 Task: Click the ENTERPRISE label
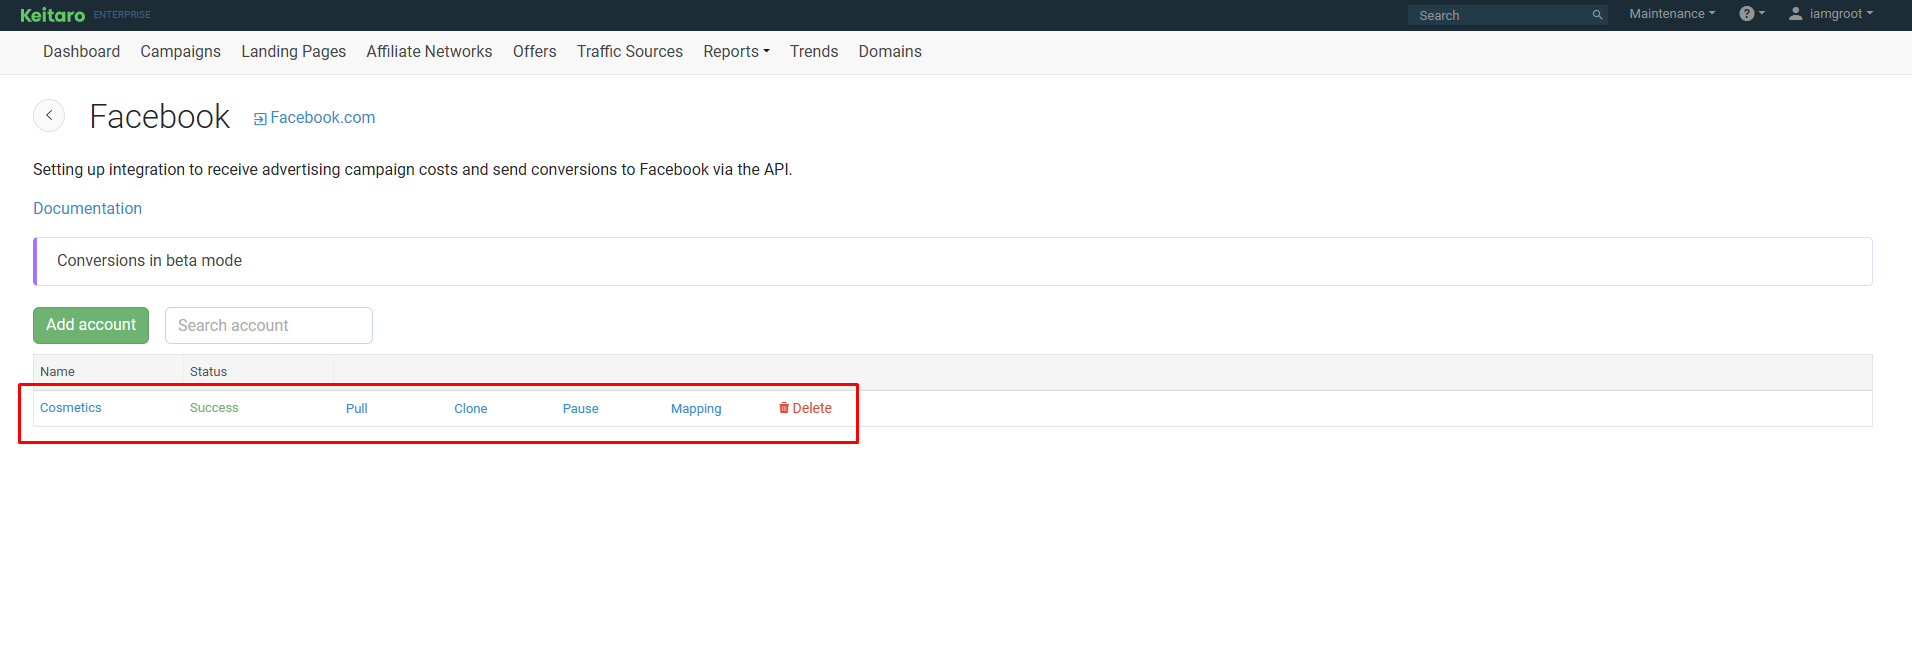(x=122, y=15)
